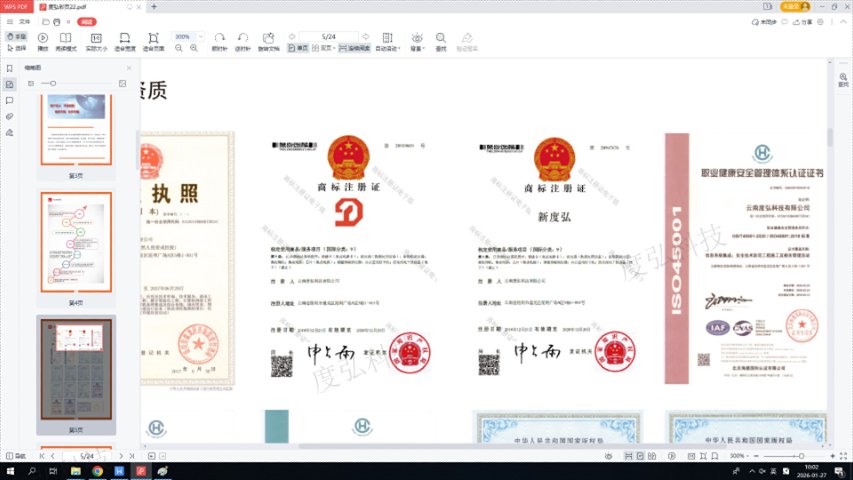
Task: Collapse the ribbon with the chevron
Action: [x=843, y=22]
